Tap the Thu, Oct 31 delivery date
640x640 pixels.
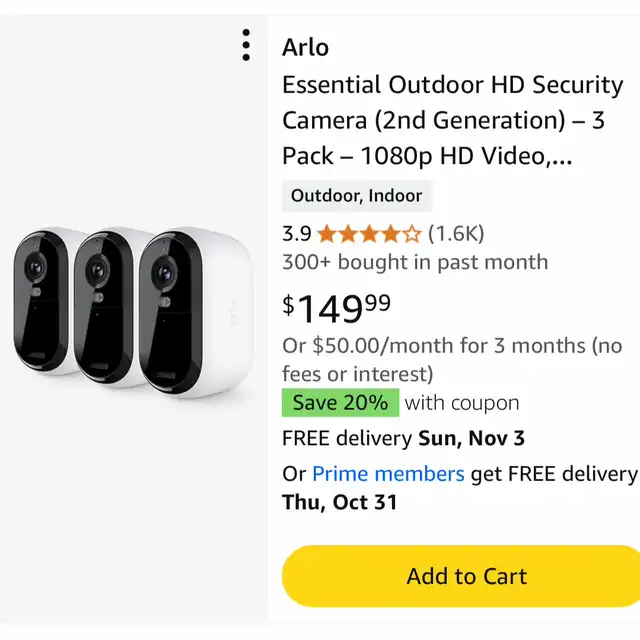coord(339,502)
